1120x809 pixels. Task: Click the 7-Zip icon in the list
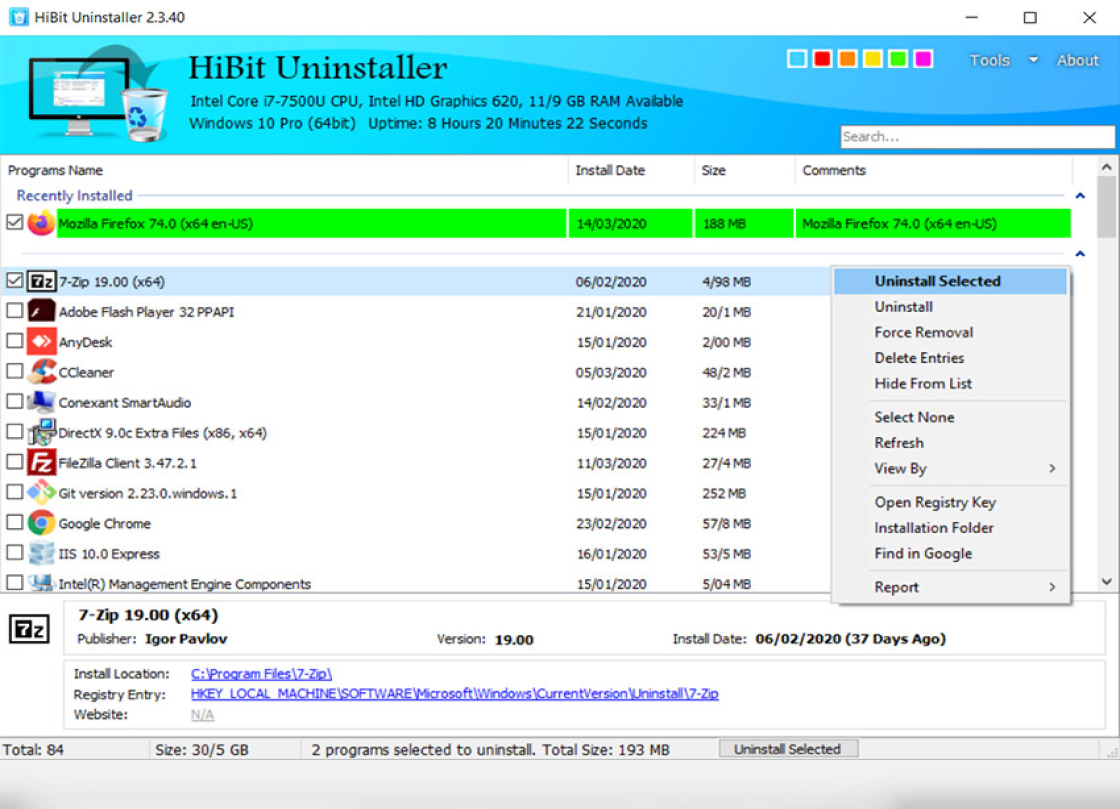click(41, 281)
